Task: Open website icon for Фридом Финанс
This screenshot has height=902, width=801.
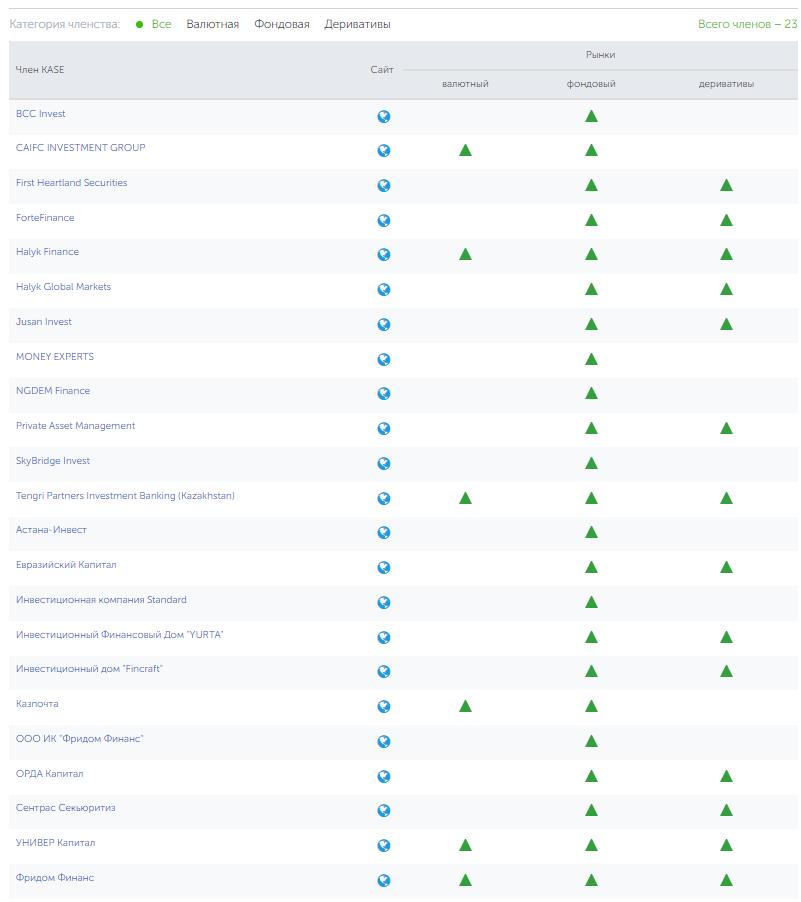Action: tap(383, 880)
